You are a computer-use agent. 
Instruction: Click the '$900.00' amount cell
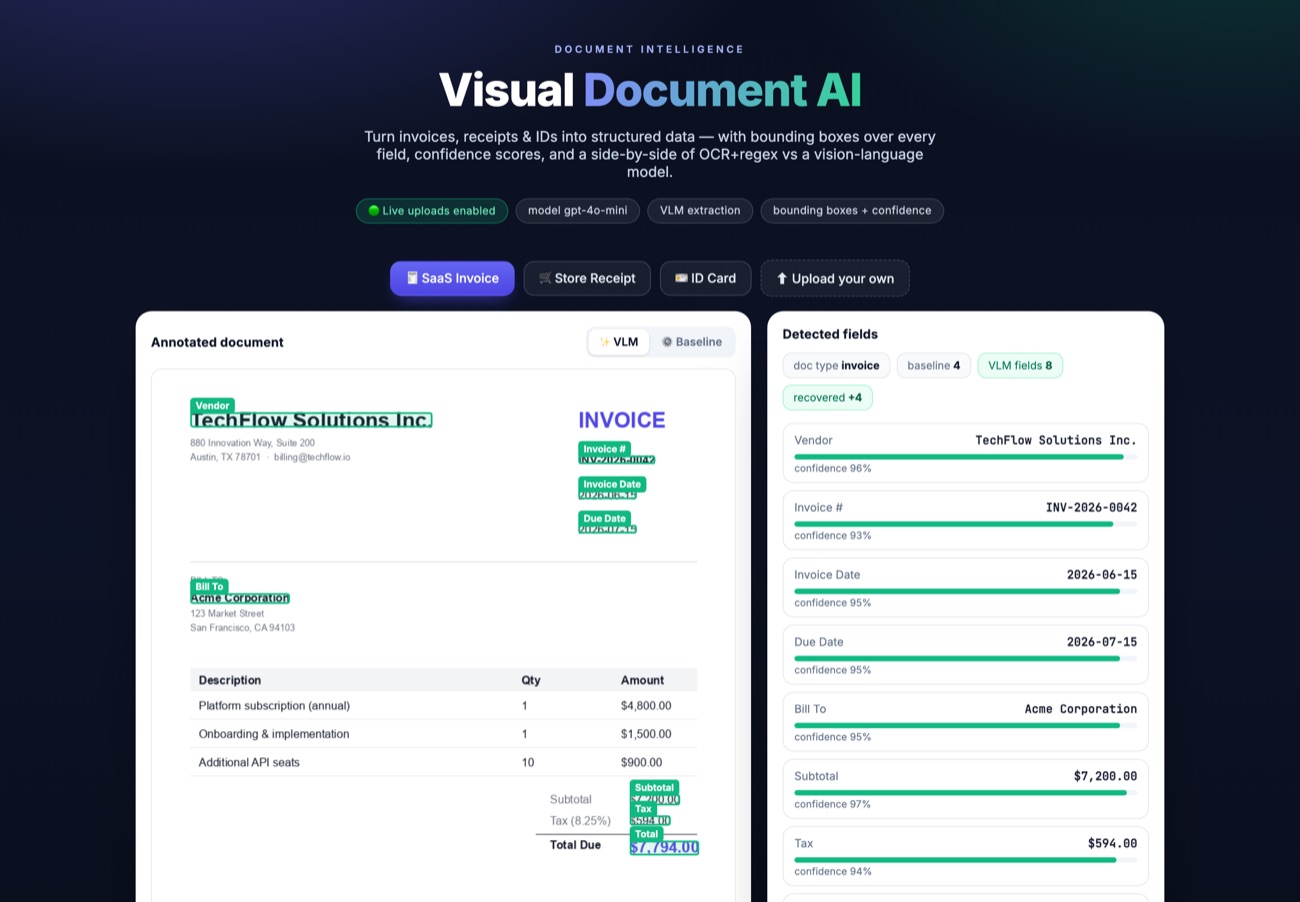(x=642, y=762)
